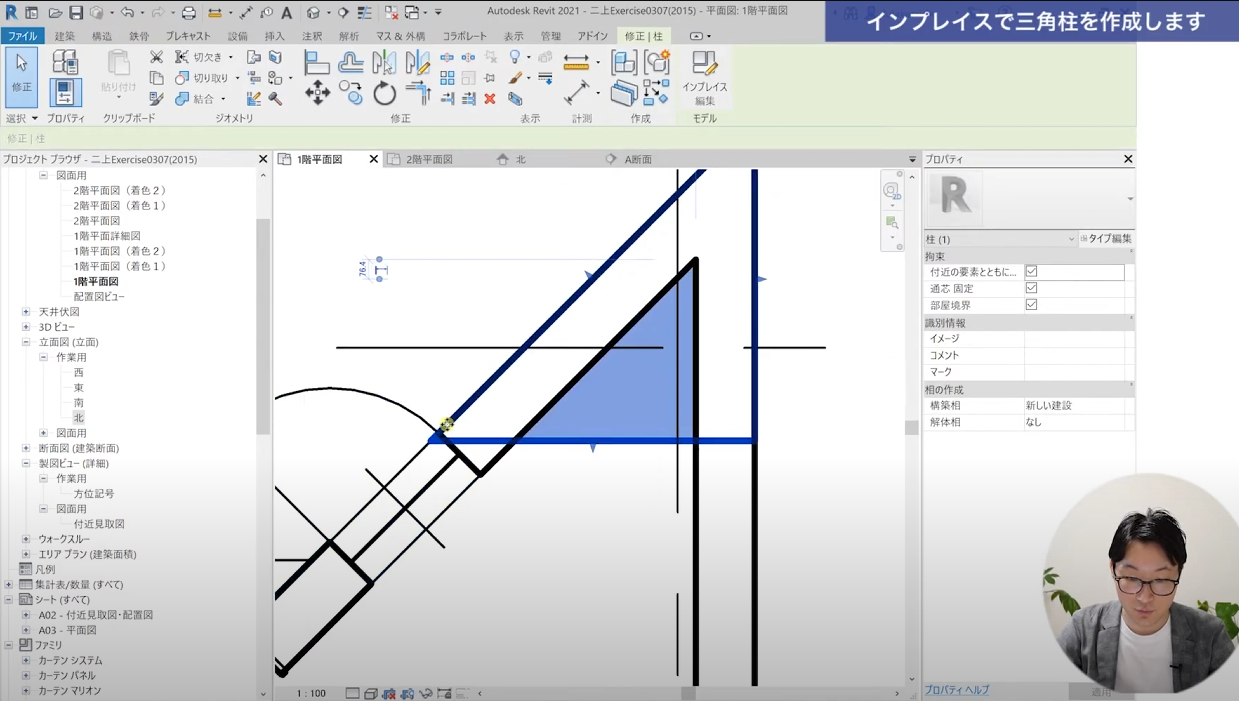Toggle 付近の要素とともに checkbox
This screenshot has width=1239, height=701.
click(1031, 272)
